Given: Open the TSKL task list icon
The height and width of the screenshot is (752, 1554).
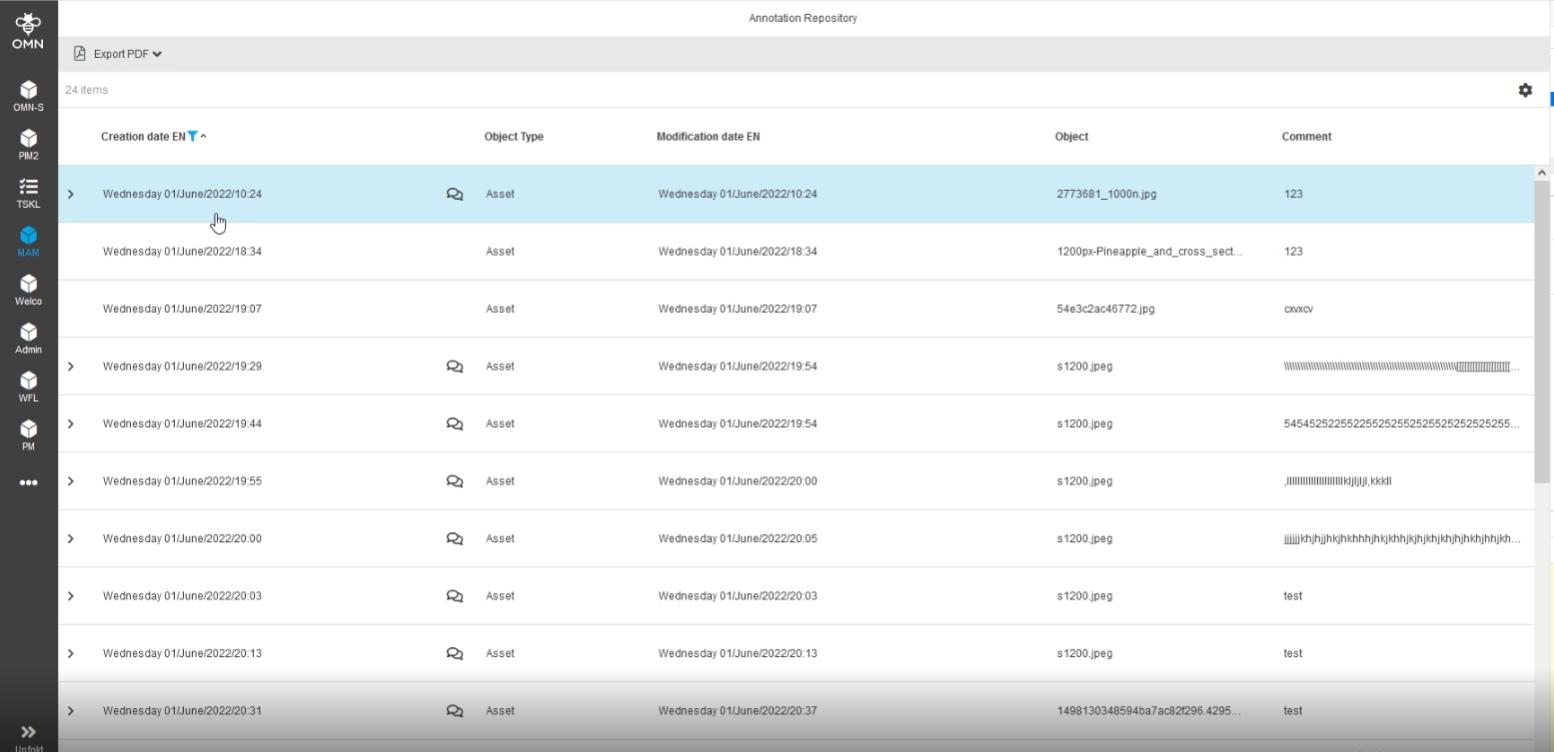Looking at the screenshot, I should tap(28, 190).
